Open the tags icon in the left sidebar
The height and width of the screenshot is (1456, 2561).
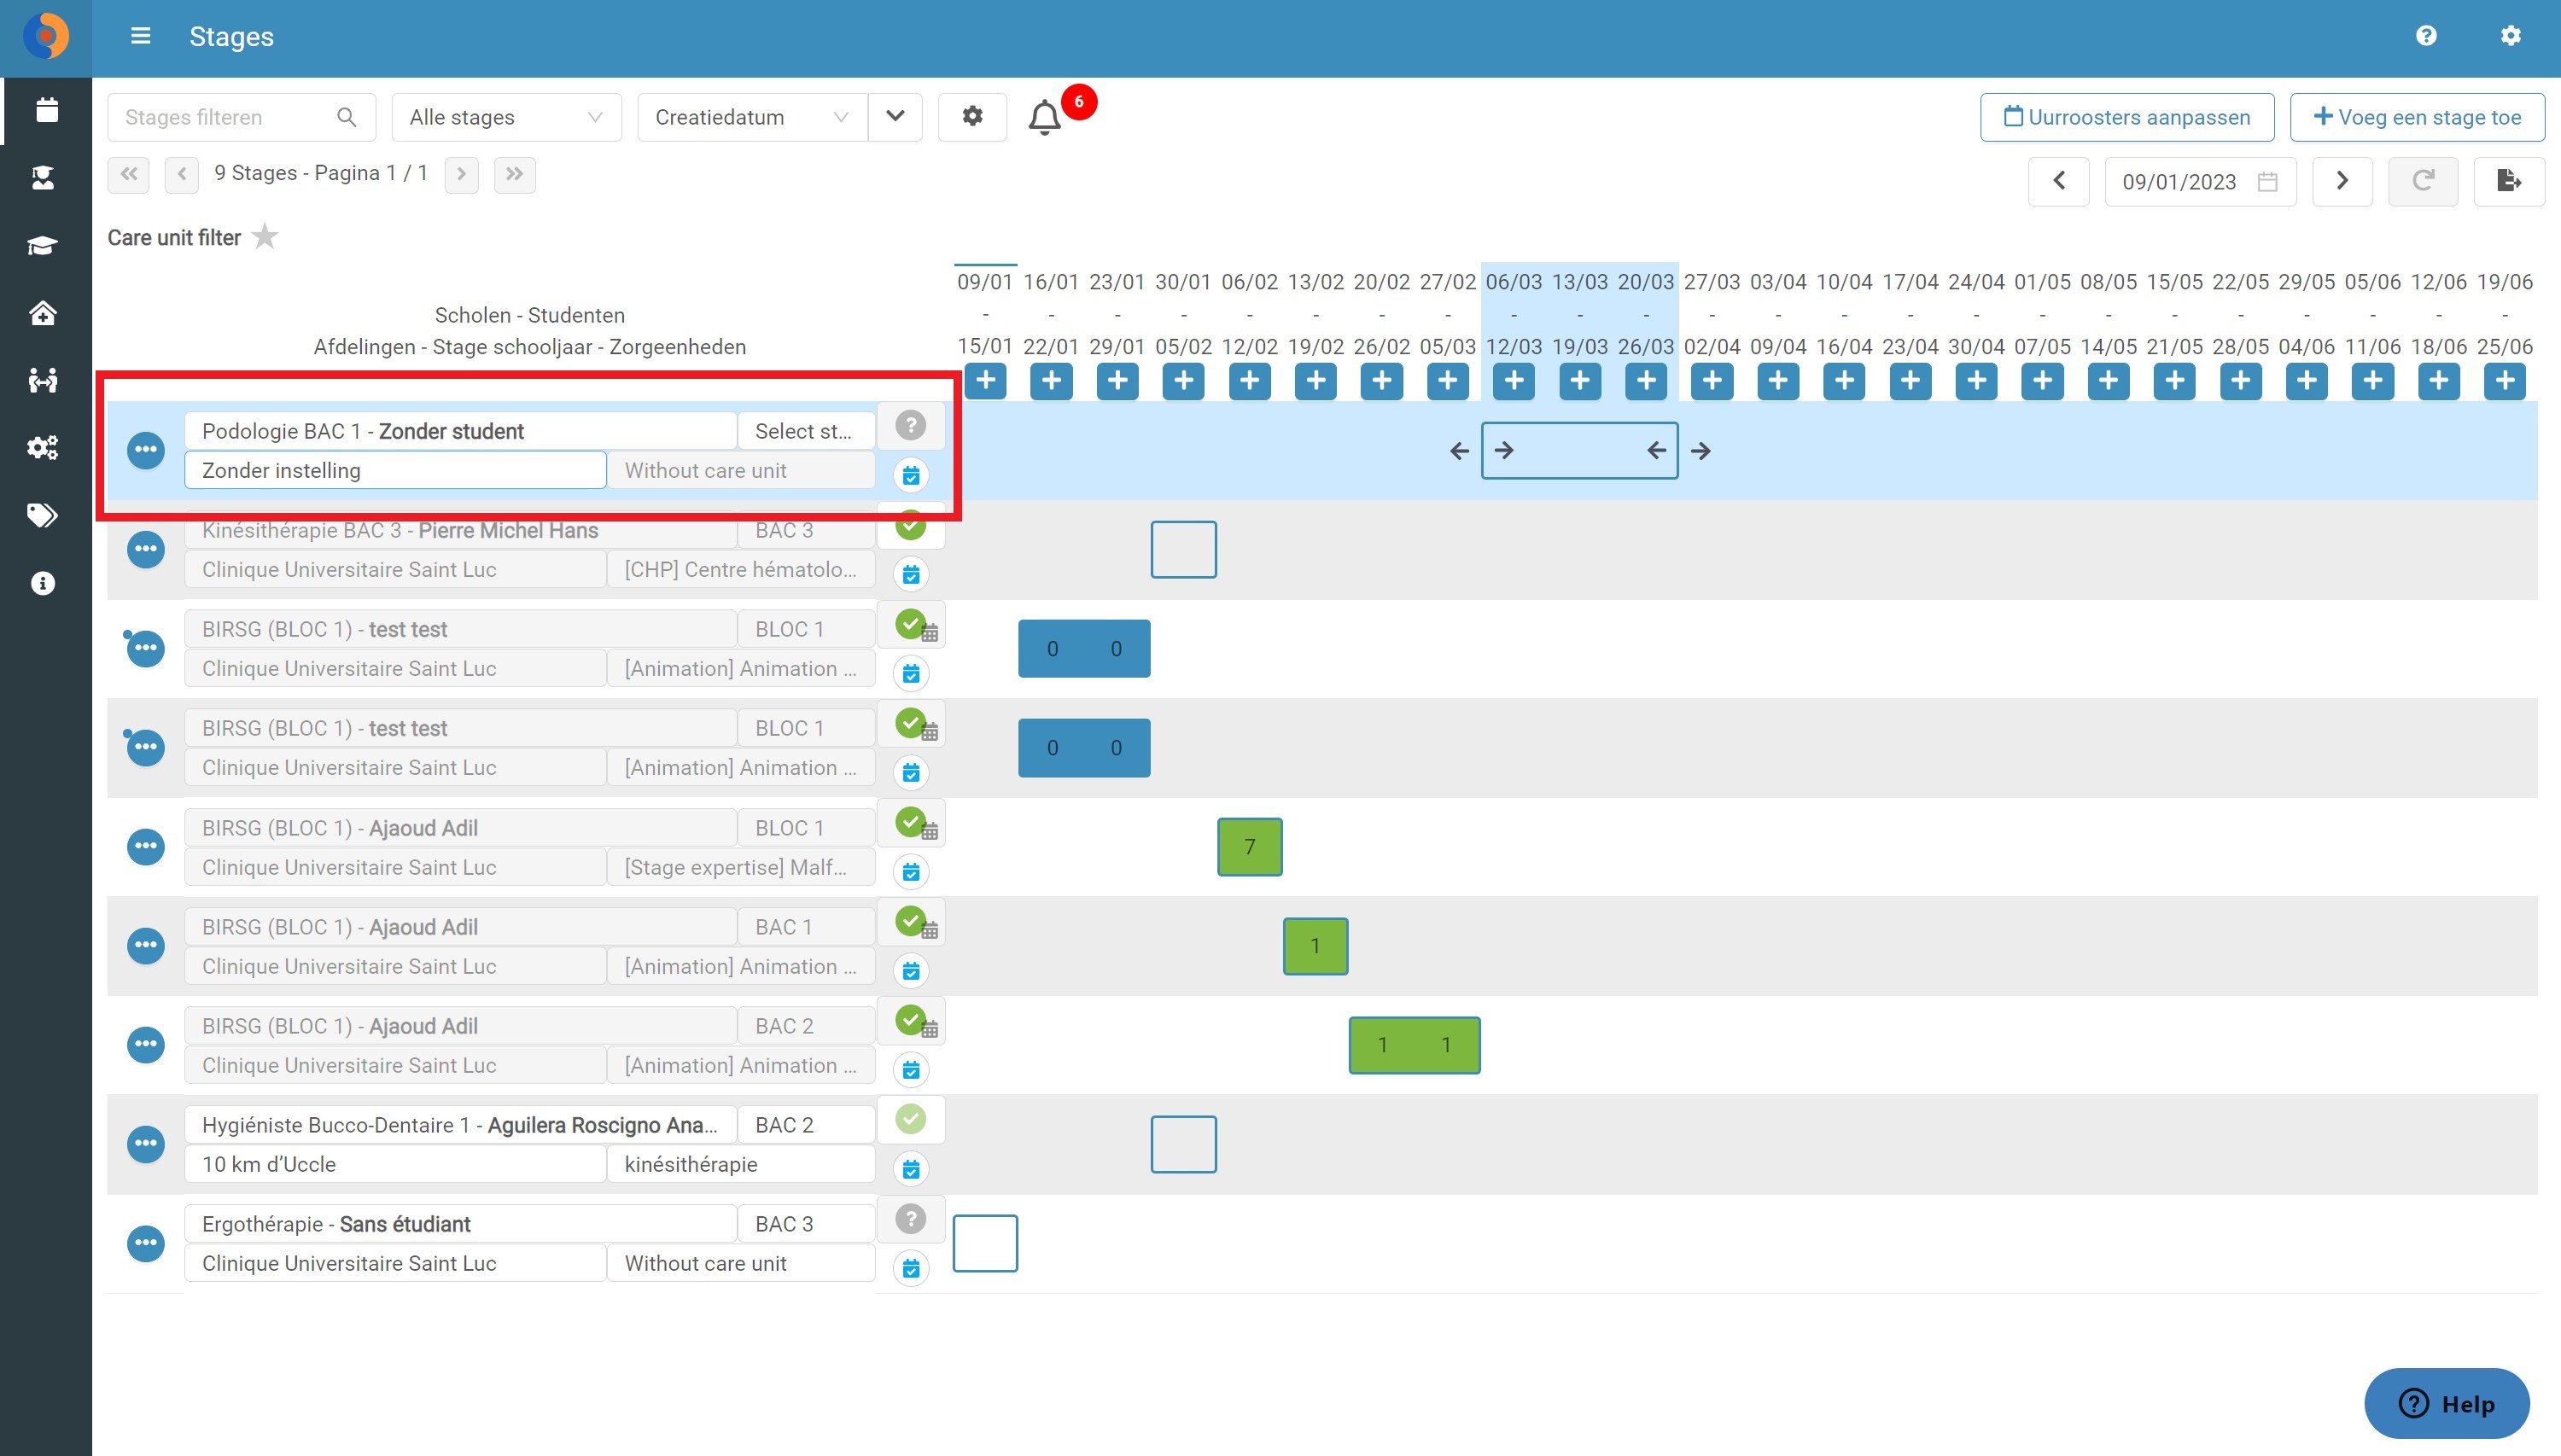pos(42,515)
